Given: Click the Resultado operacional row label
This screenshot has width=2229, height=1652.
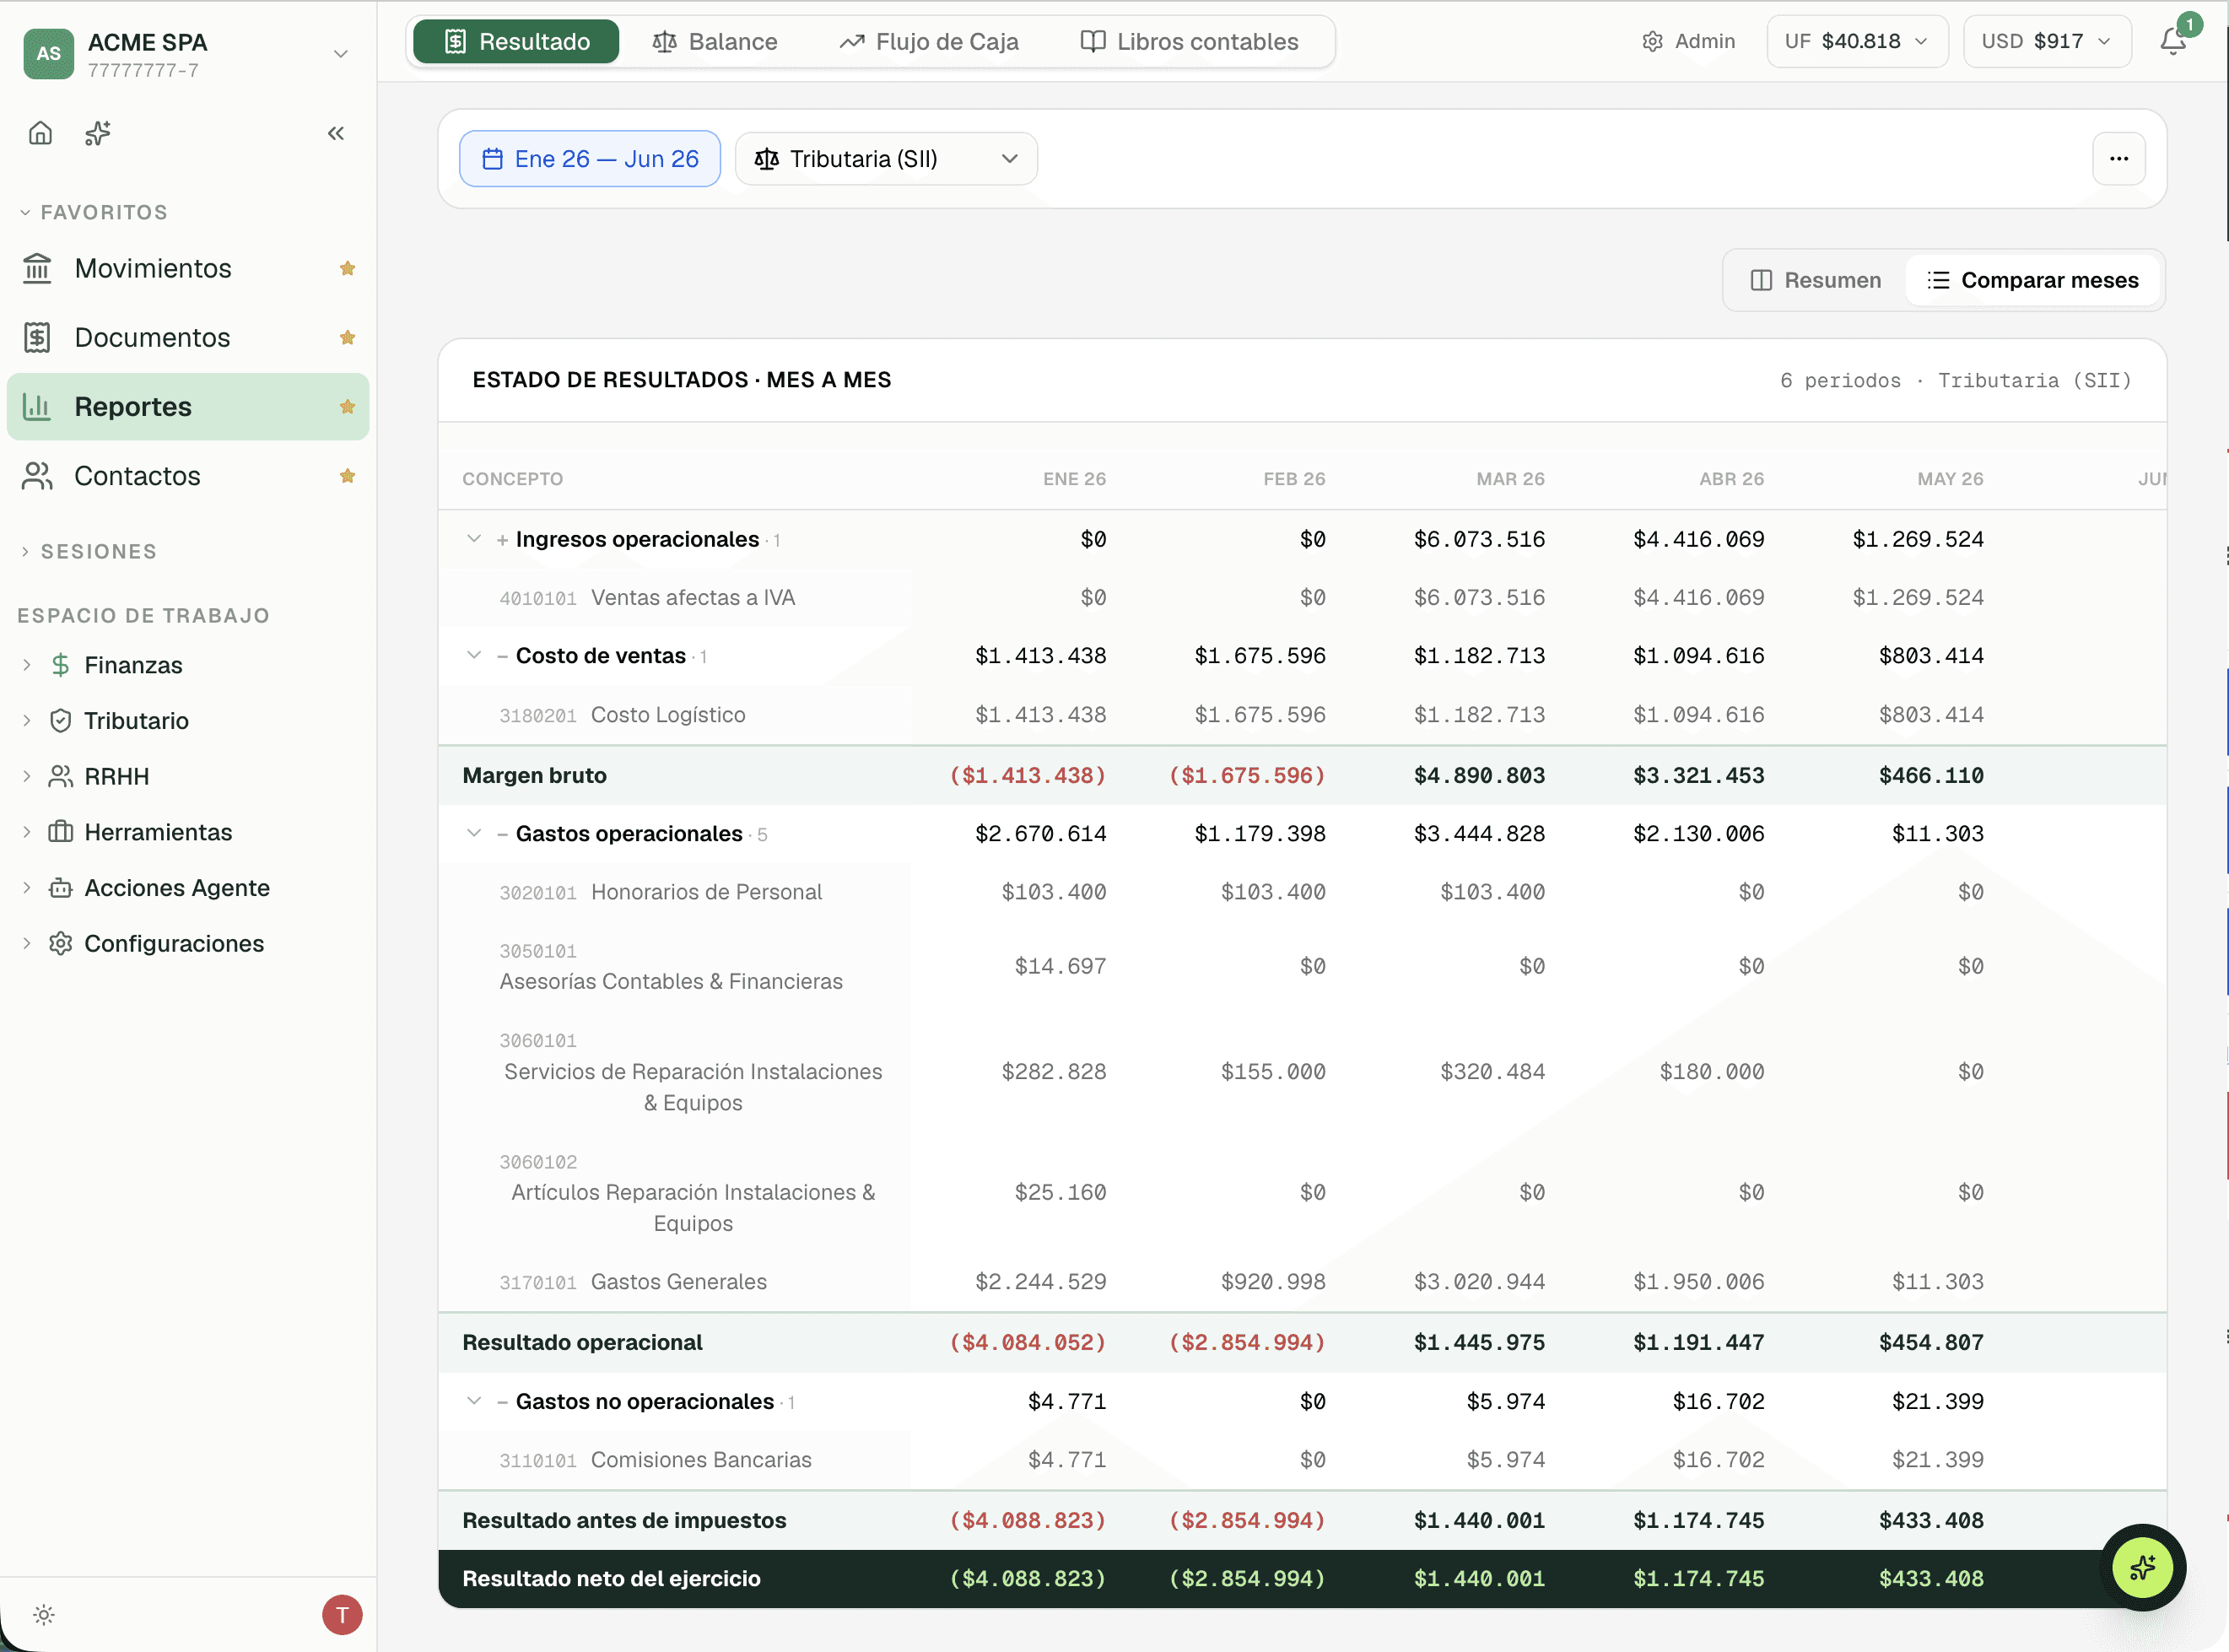Looking at the screenshot, I should (x=582, y=1342).
